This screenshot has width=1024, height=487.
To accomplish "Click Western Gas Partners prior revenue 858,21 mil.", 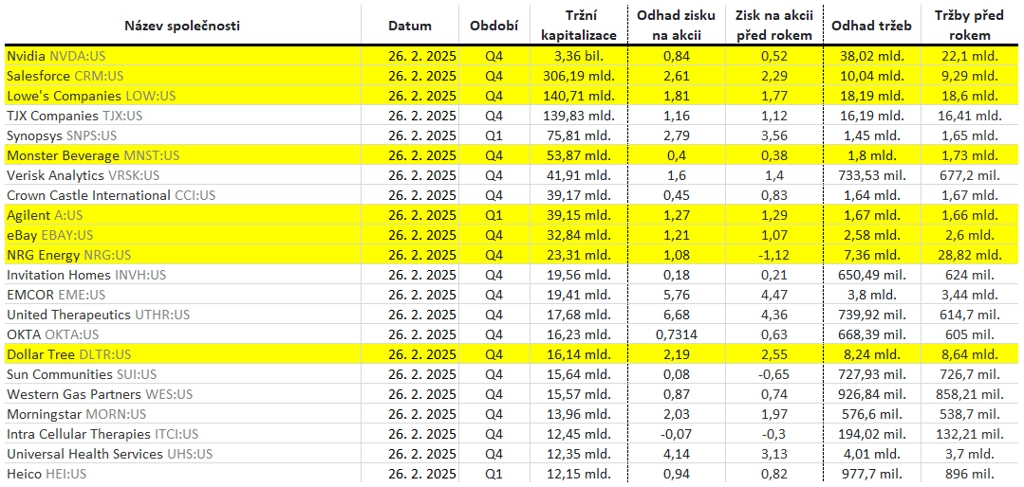I will coord(970,394).
